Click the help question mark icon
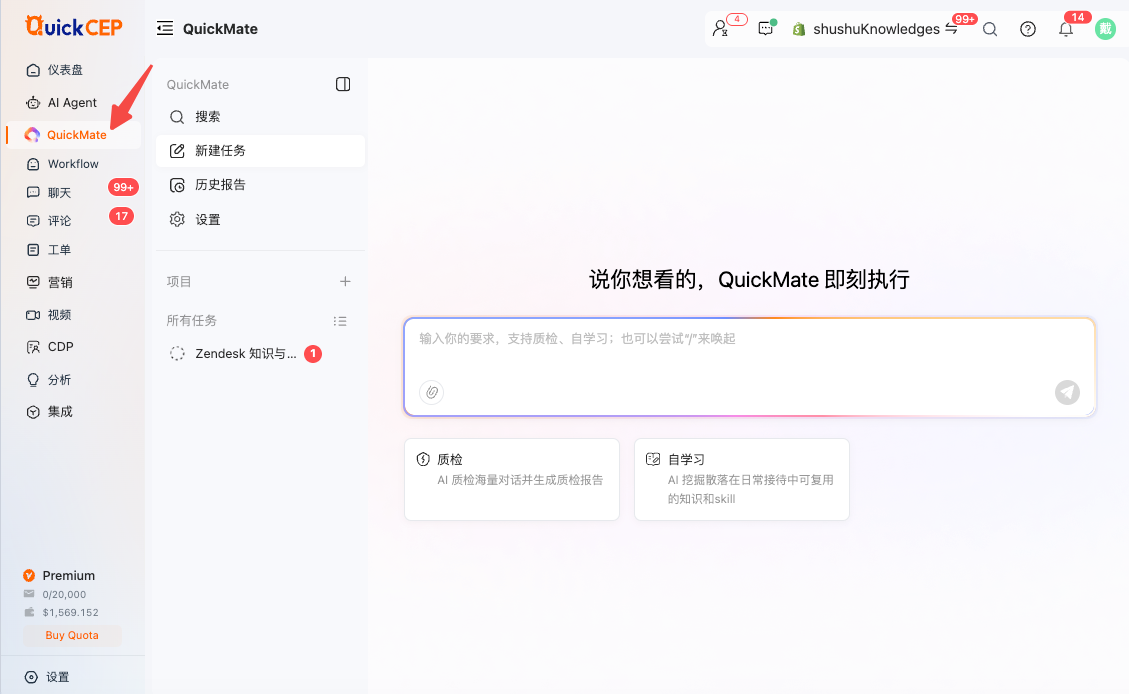Screen dimensions: 1129x694 coord(1027,30)
